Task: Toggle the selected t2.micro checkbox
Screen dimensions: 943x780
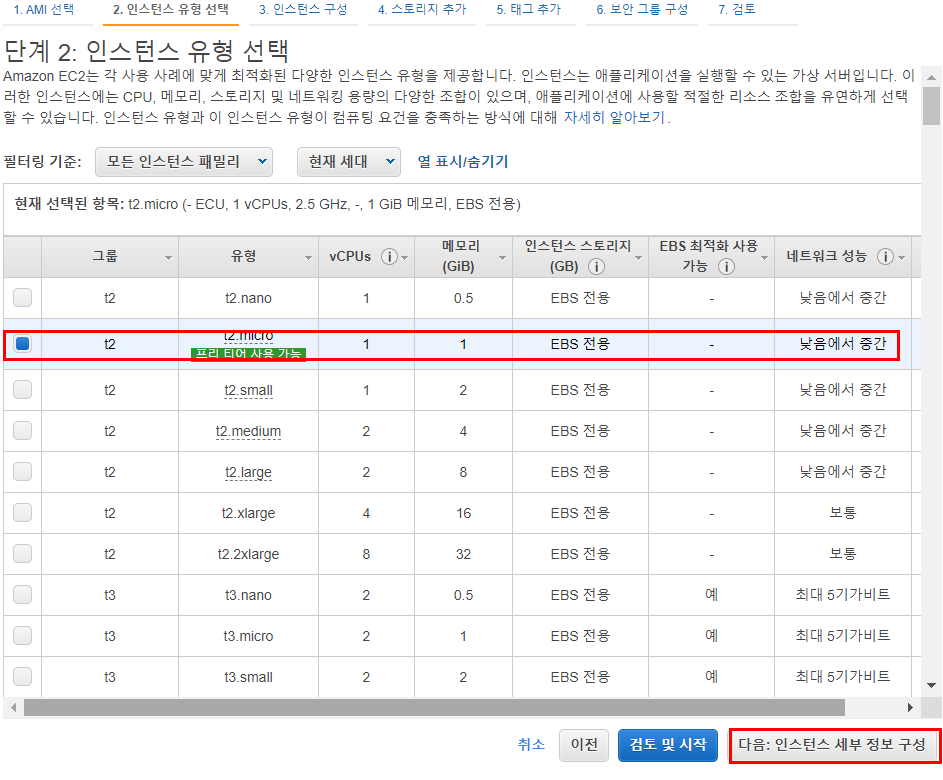Action: tap(23, 343)
